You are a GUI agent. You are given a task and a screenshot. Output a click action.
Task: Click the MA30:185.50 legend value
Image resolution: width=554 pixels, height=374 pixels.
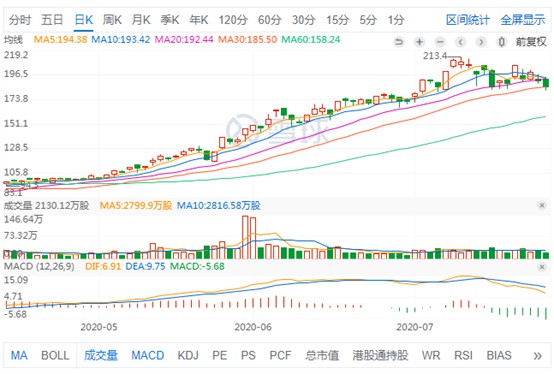pyautogui.click(x=247, y=39)
